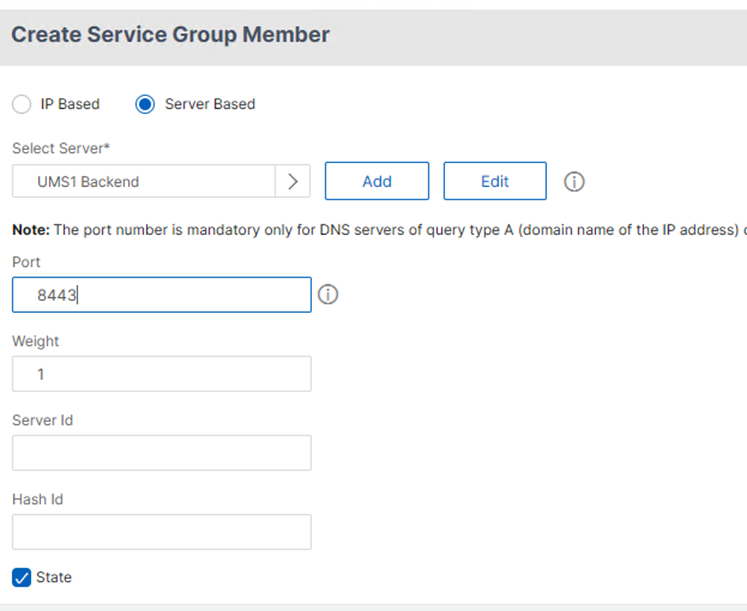The image size is (747, 611).
Task: Click the "State" label beside the checkbox
Action: pos(54,577)
